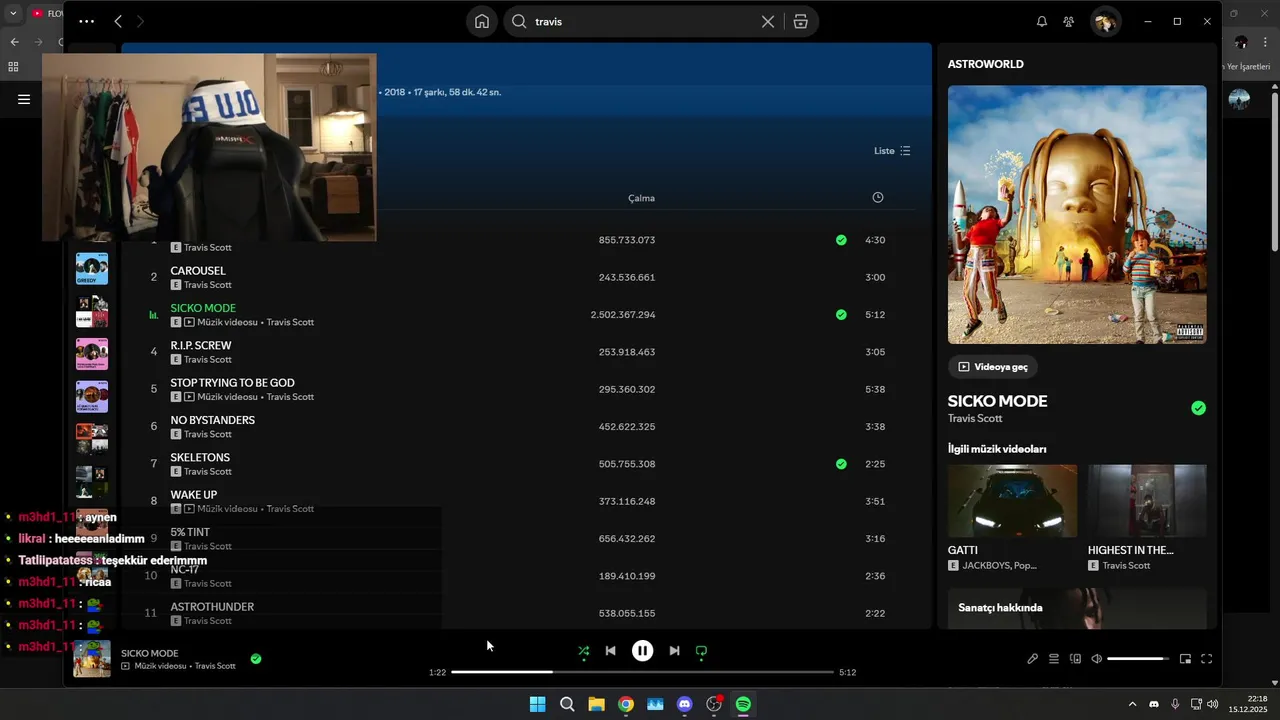Navigate back with the left arrow

point(118,21)
